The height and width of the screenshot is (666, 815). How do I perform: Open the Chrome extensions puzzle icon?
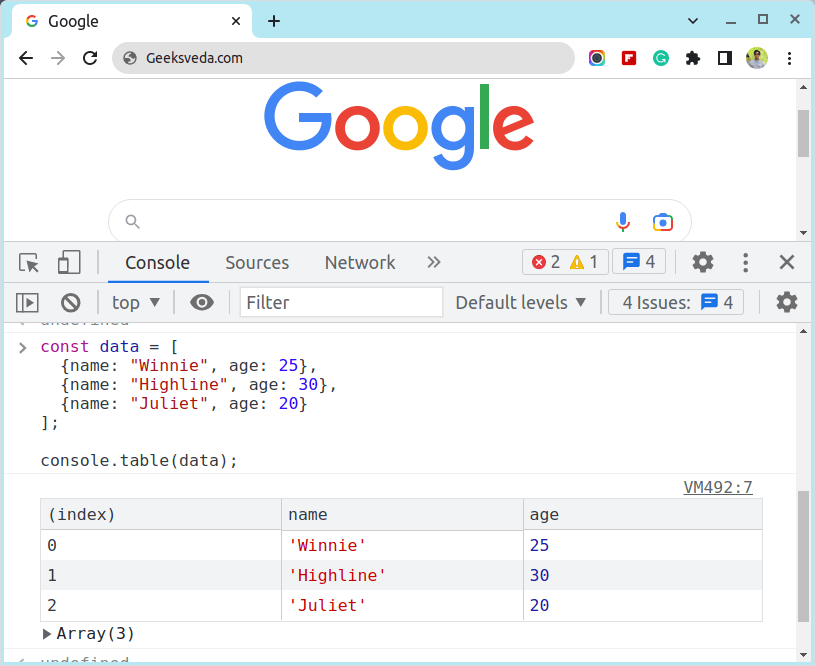[x=693, y=58]
